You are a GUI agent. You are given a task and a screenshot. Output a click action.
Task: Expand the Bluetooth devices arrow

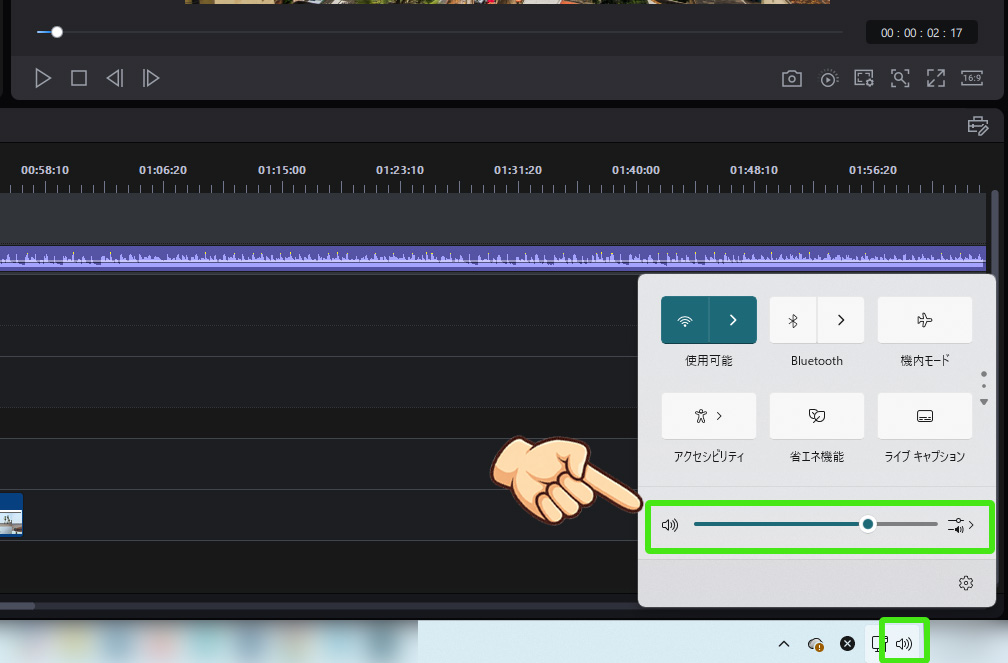coord(841,320)
